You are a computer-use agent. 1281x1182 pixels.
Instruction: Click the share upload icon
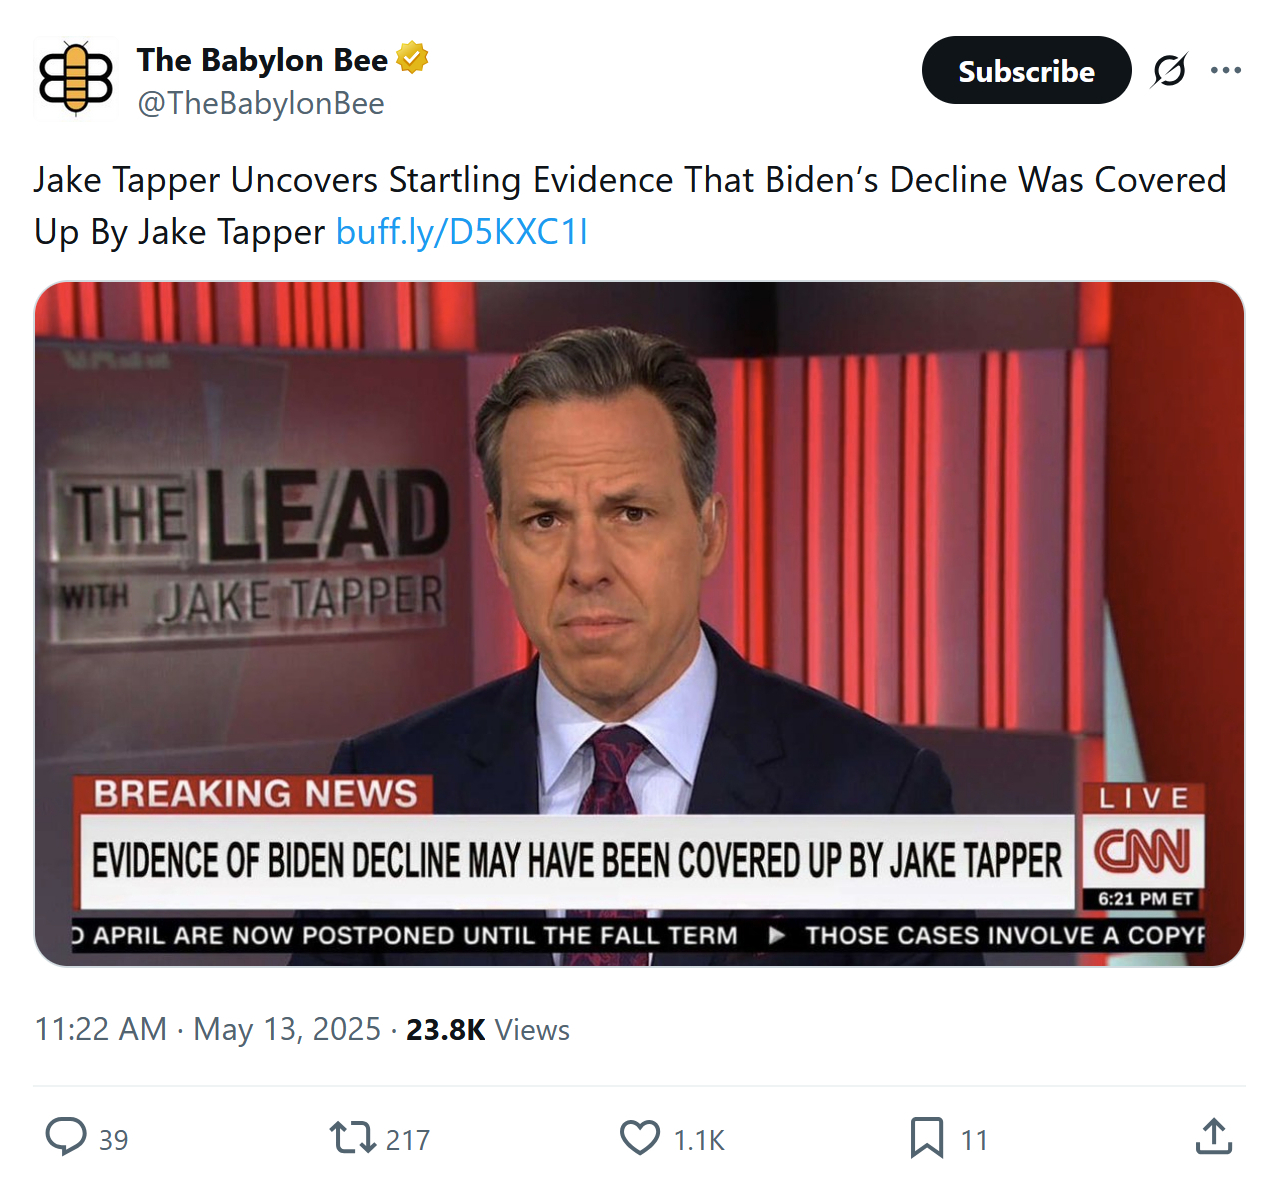1213,1137
